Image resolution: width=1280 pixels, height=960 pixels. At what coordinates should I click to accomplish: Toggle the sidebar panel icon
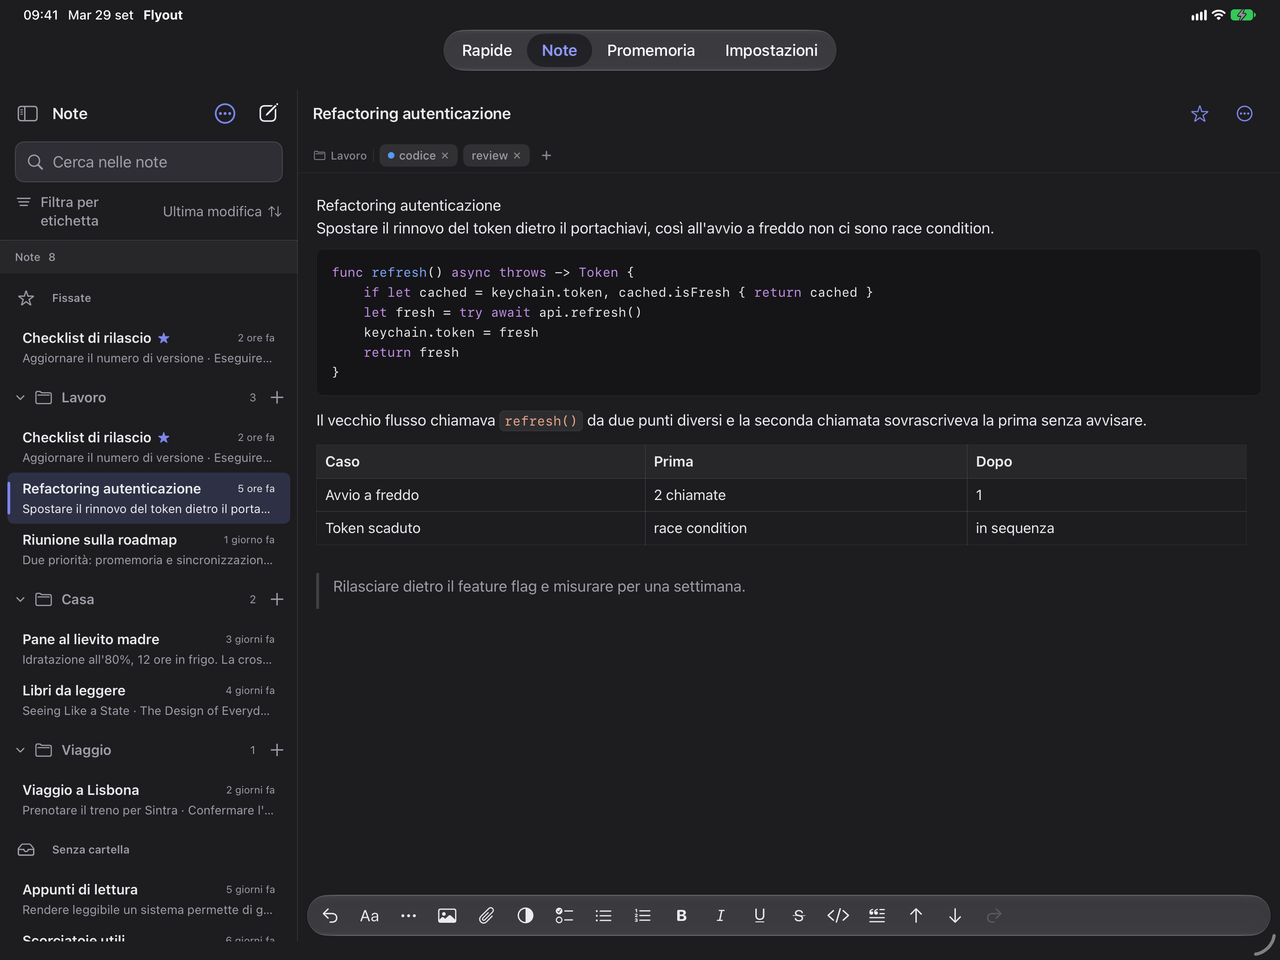tap(28, 114)
